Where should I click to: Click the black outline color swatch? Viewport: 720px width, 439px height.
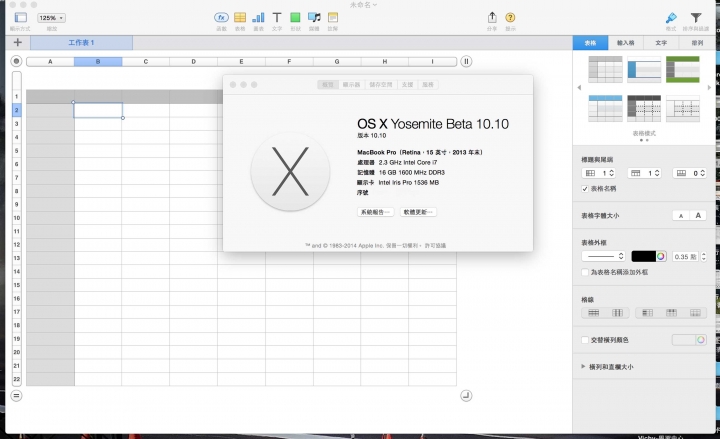coord(643,256)
